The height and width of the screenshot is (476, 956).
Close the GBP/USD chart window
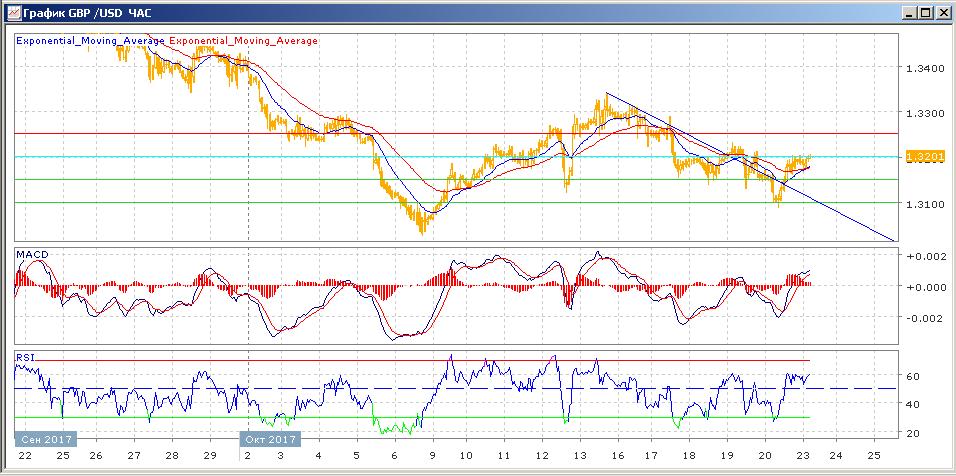942,13
